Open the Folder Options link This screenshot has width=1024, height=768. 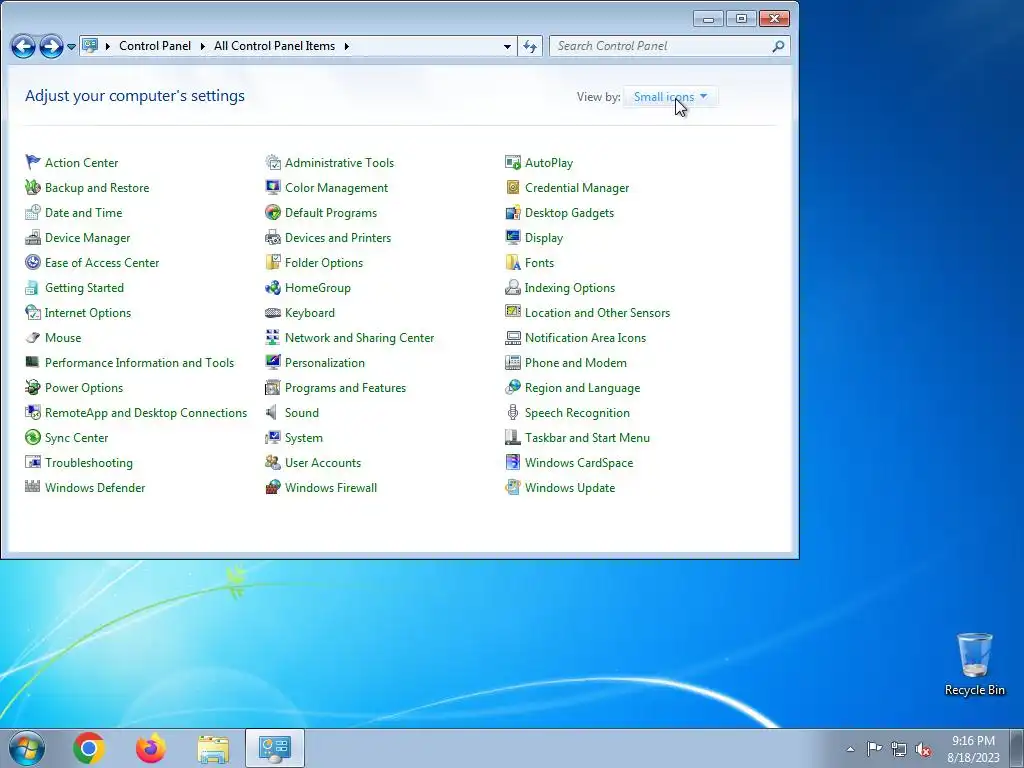(x=323, y=263)
